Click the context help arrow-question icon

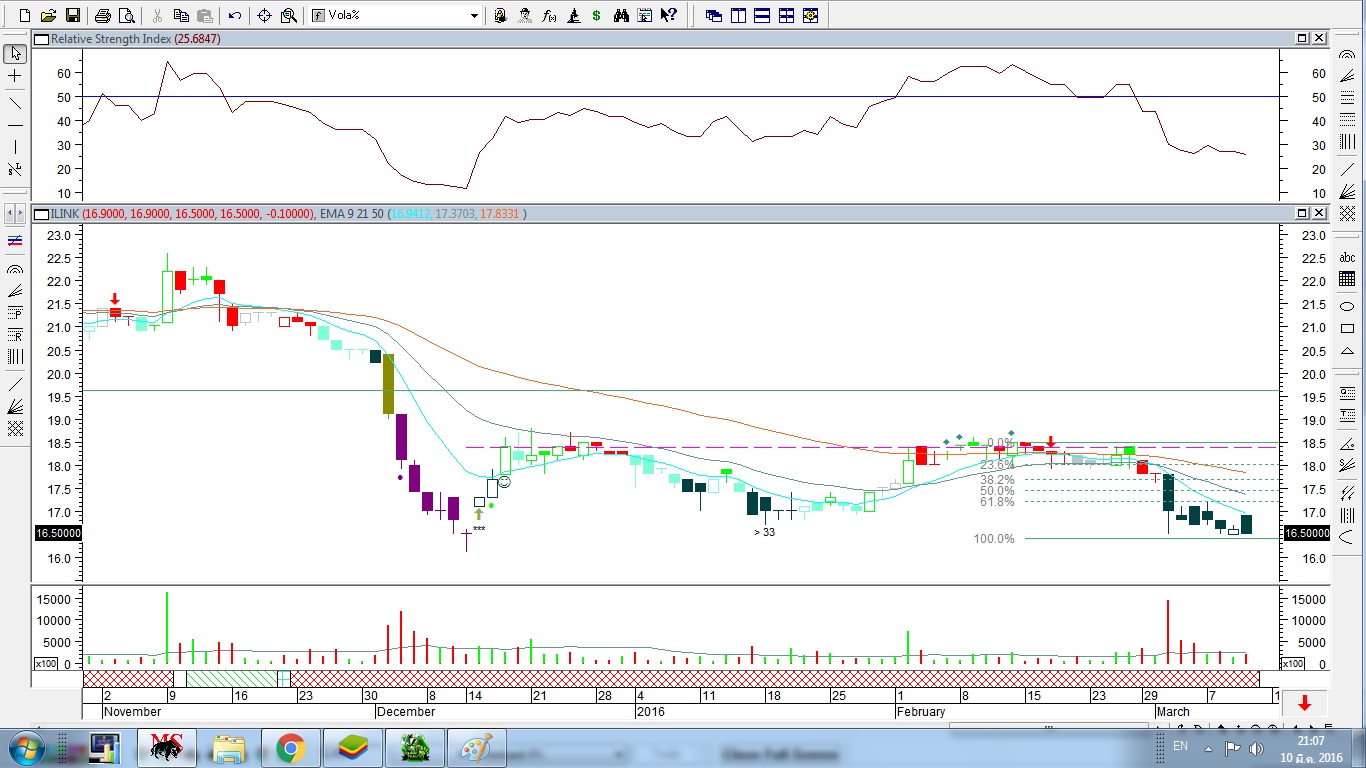coord(669,16)
